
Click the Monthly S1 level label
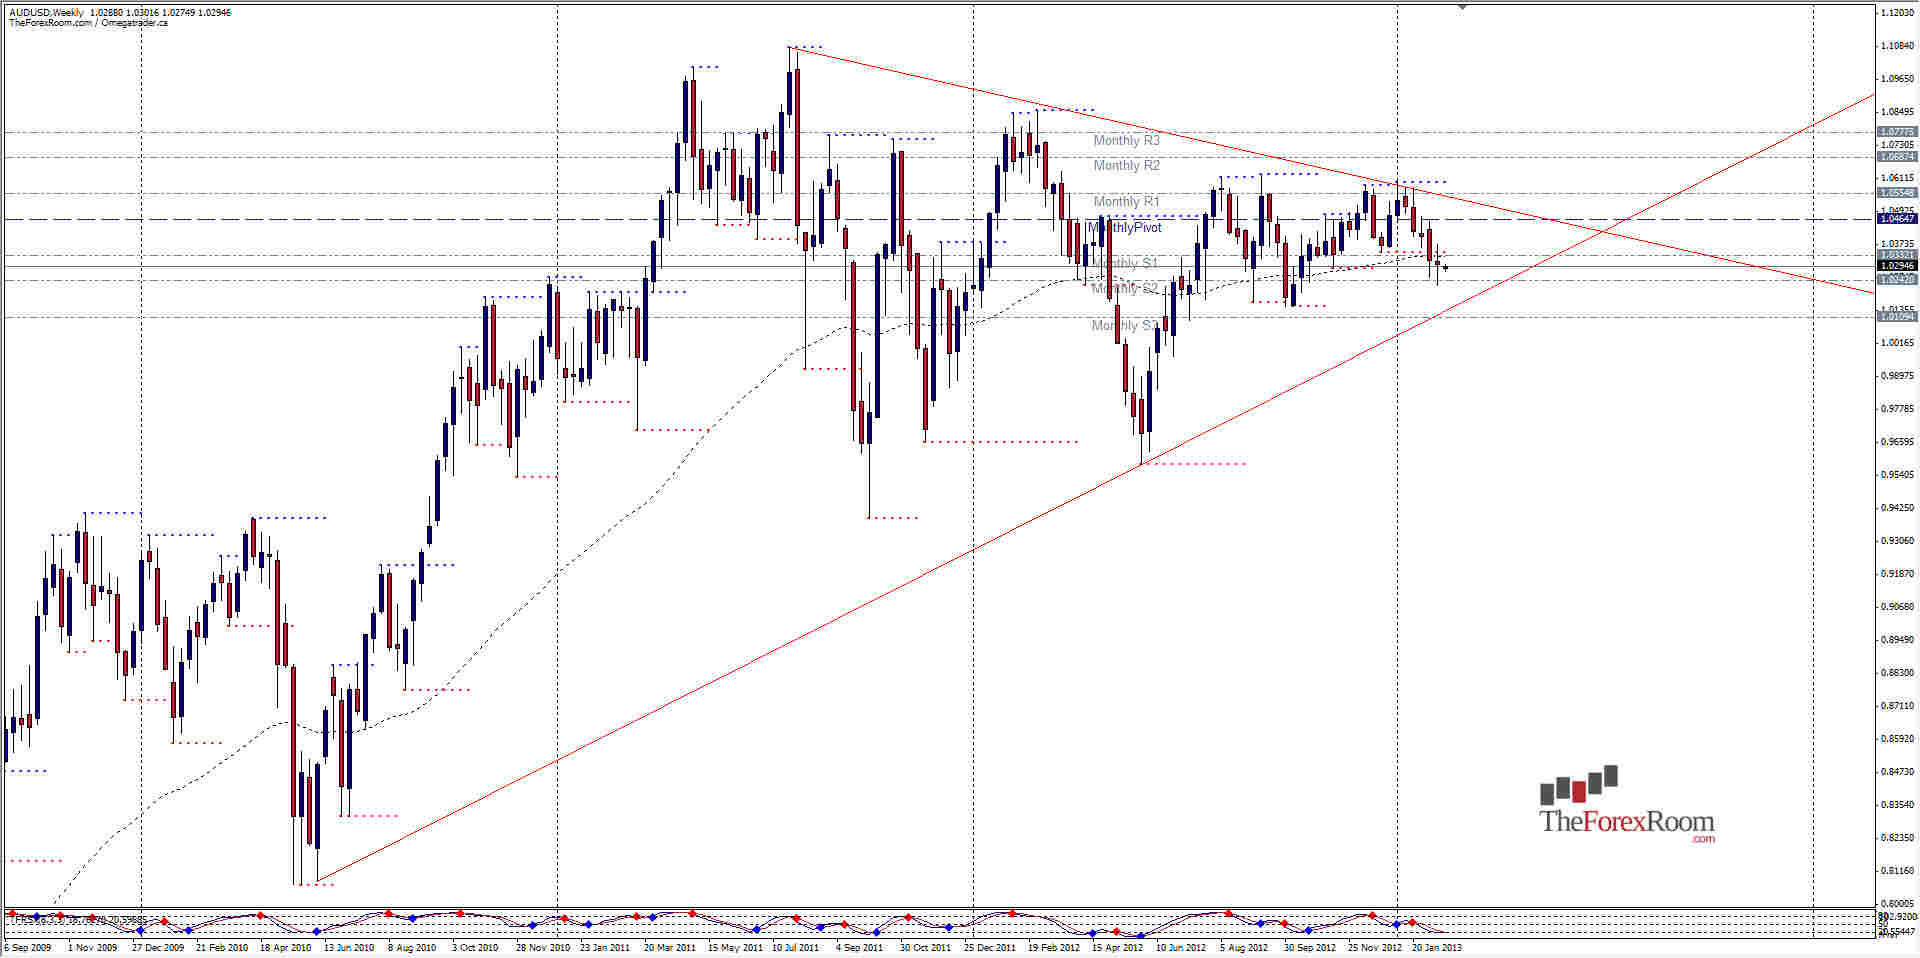[x=1128, y=263]
